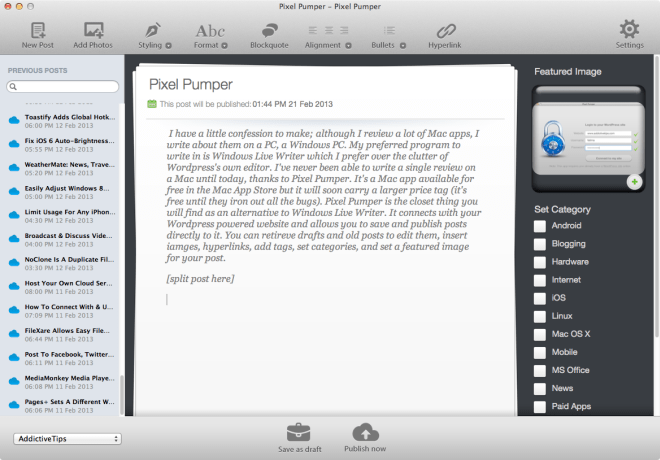Viewport: 660px width, 460px height.
Task: Expand the Styling dropdown arrow
Action: click(168, 45)
